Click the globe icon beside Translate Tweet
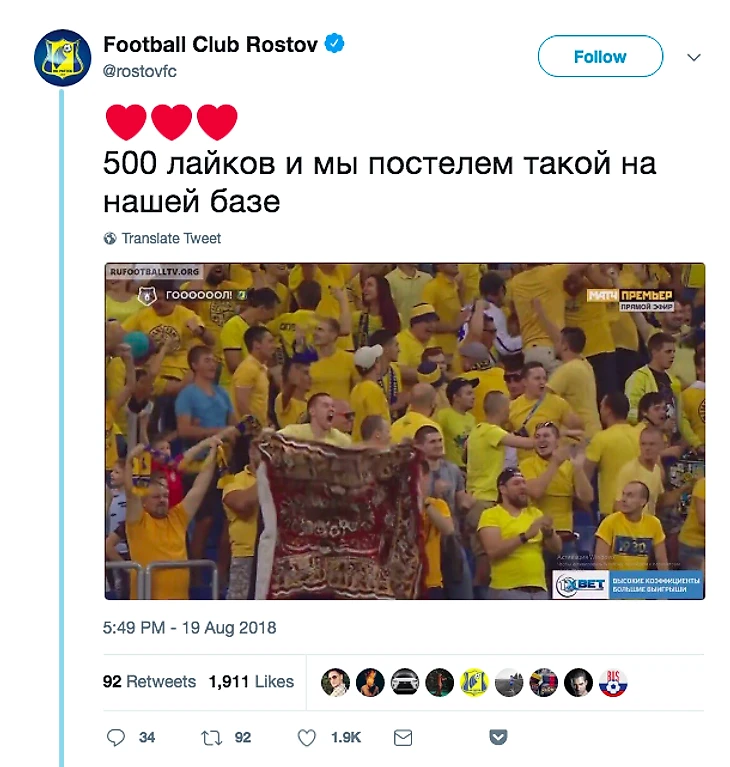This screenshot has width=730, height=767. [110, 239]
